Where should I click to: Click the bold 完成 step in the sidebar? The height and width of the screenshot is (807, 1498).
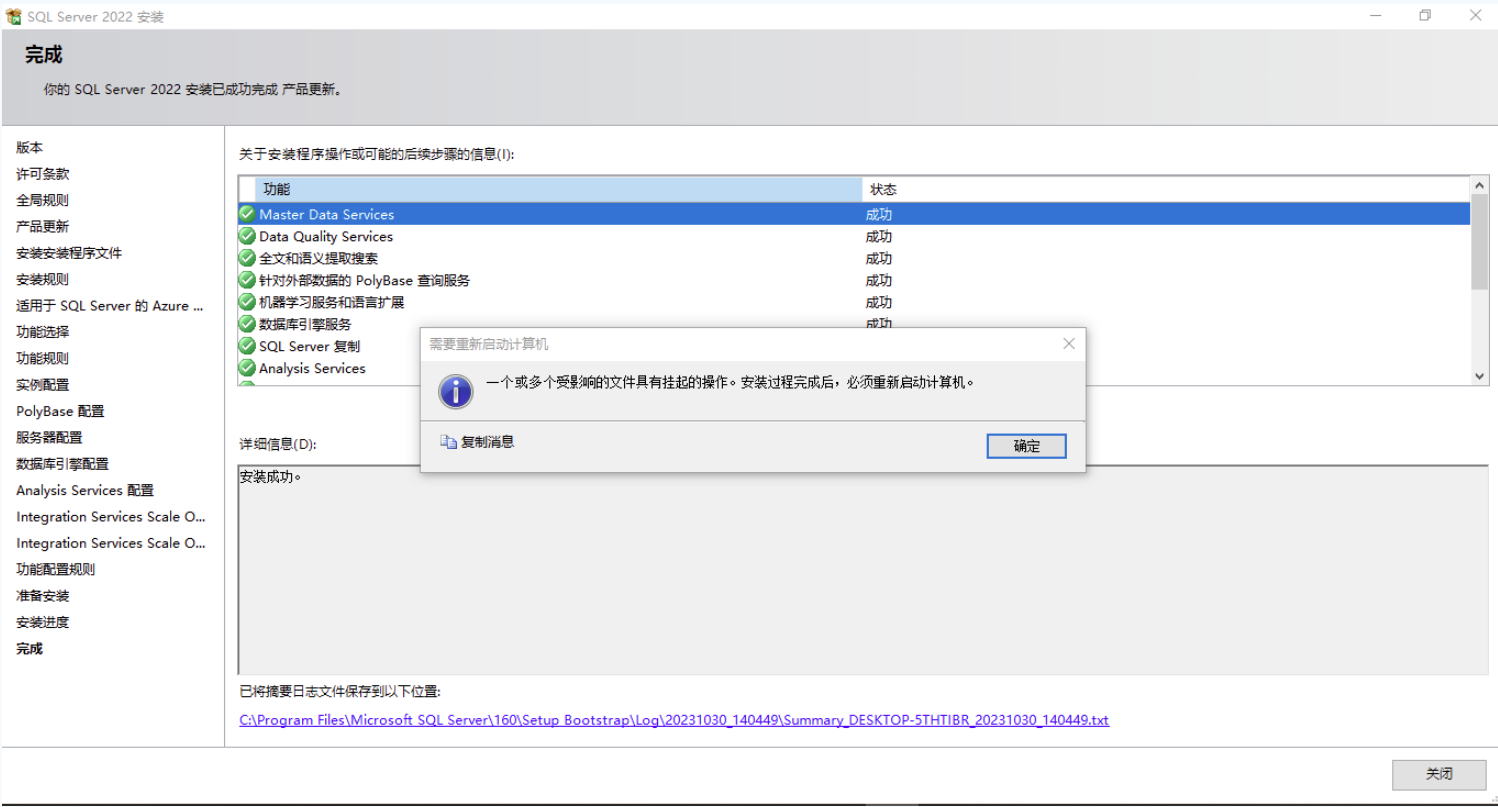coord(30,648)
